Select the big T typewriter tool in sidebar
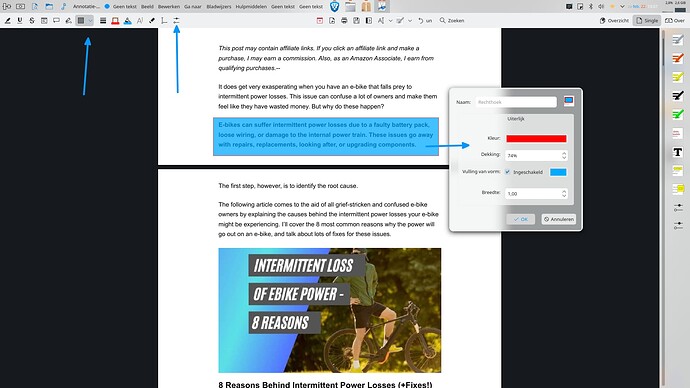This screenshot has height=388, width=690. click(x=678, y=152)
